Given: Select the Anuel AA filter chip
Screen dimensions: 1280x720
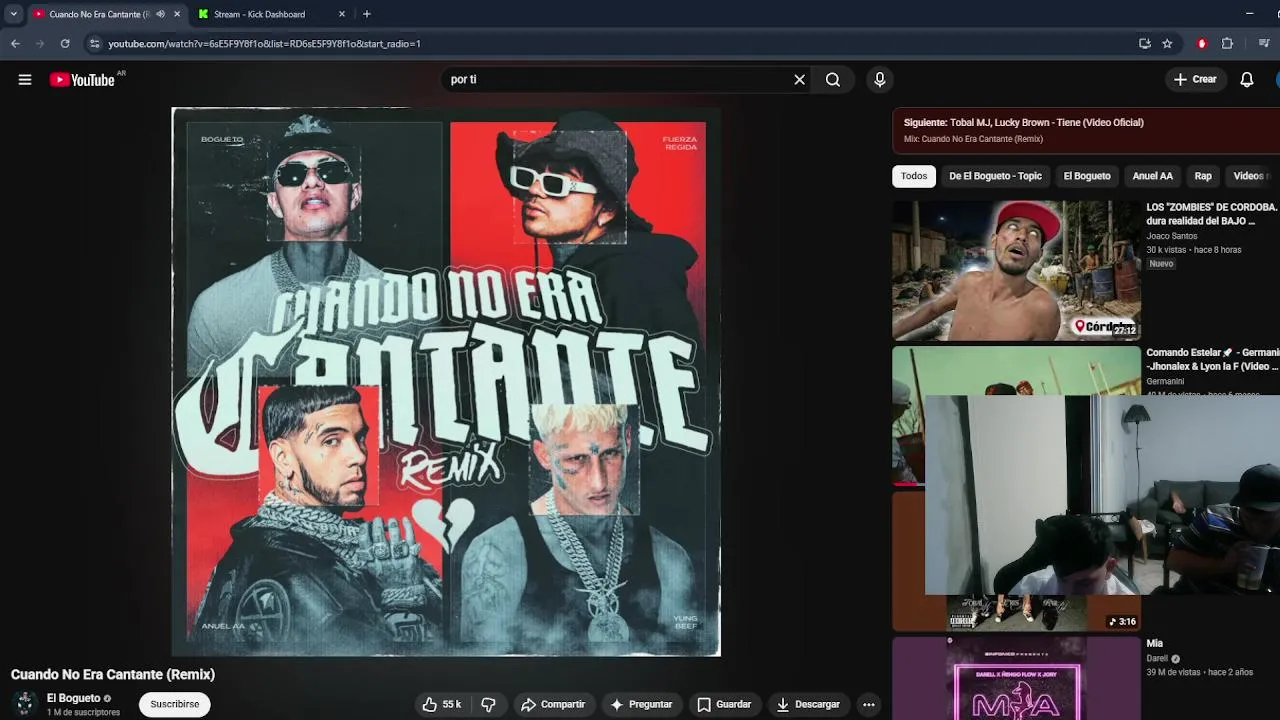Looking at the screenshot, I should pos(1152,176).
